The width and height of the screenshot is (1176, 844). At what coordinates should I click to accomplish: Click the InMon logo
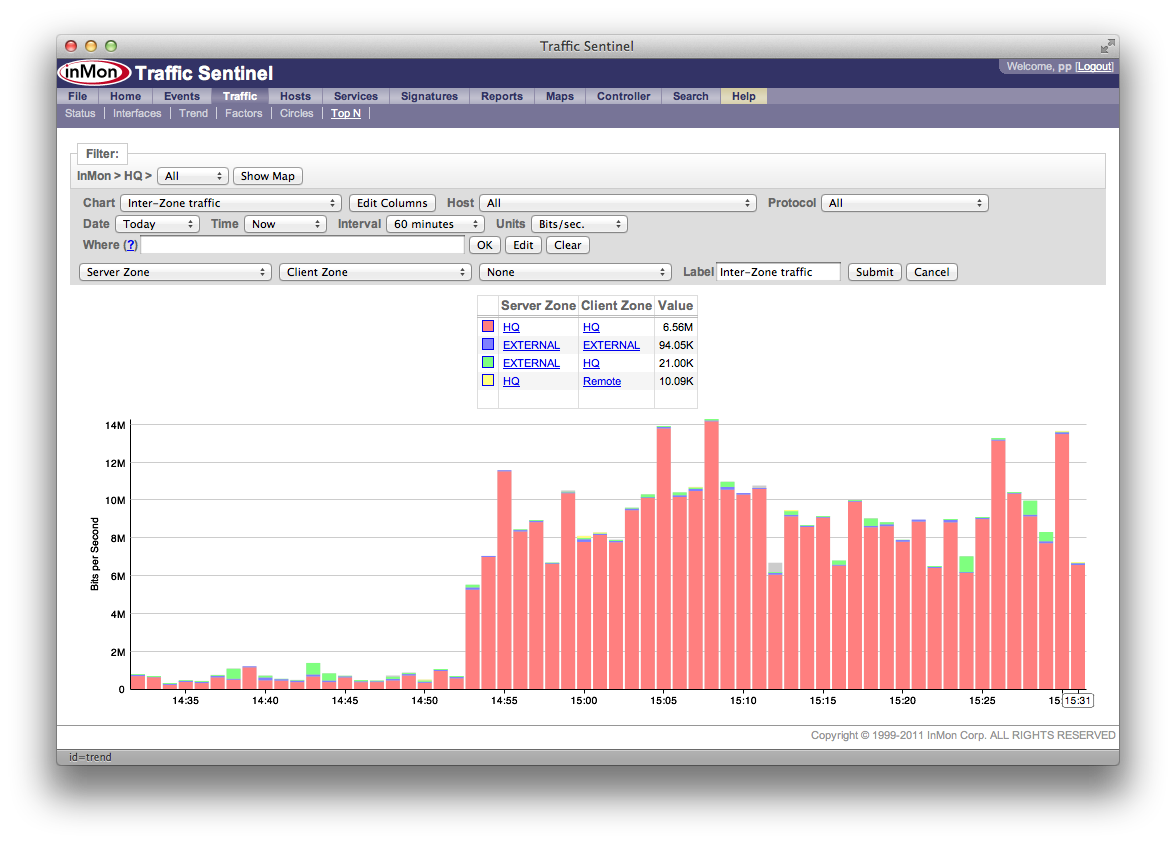(x=94, y=73)
